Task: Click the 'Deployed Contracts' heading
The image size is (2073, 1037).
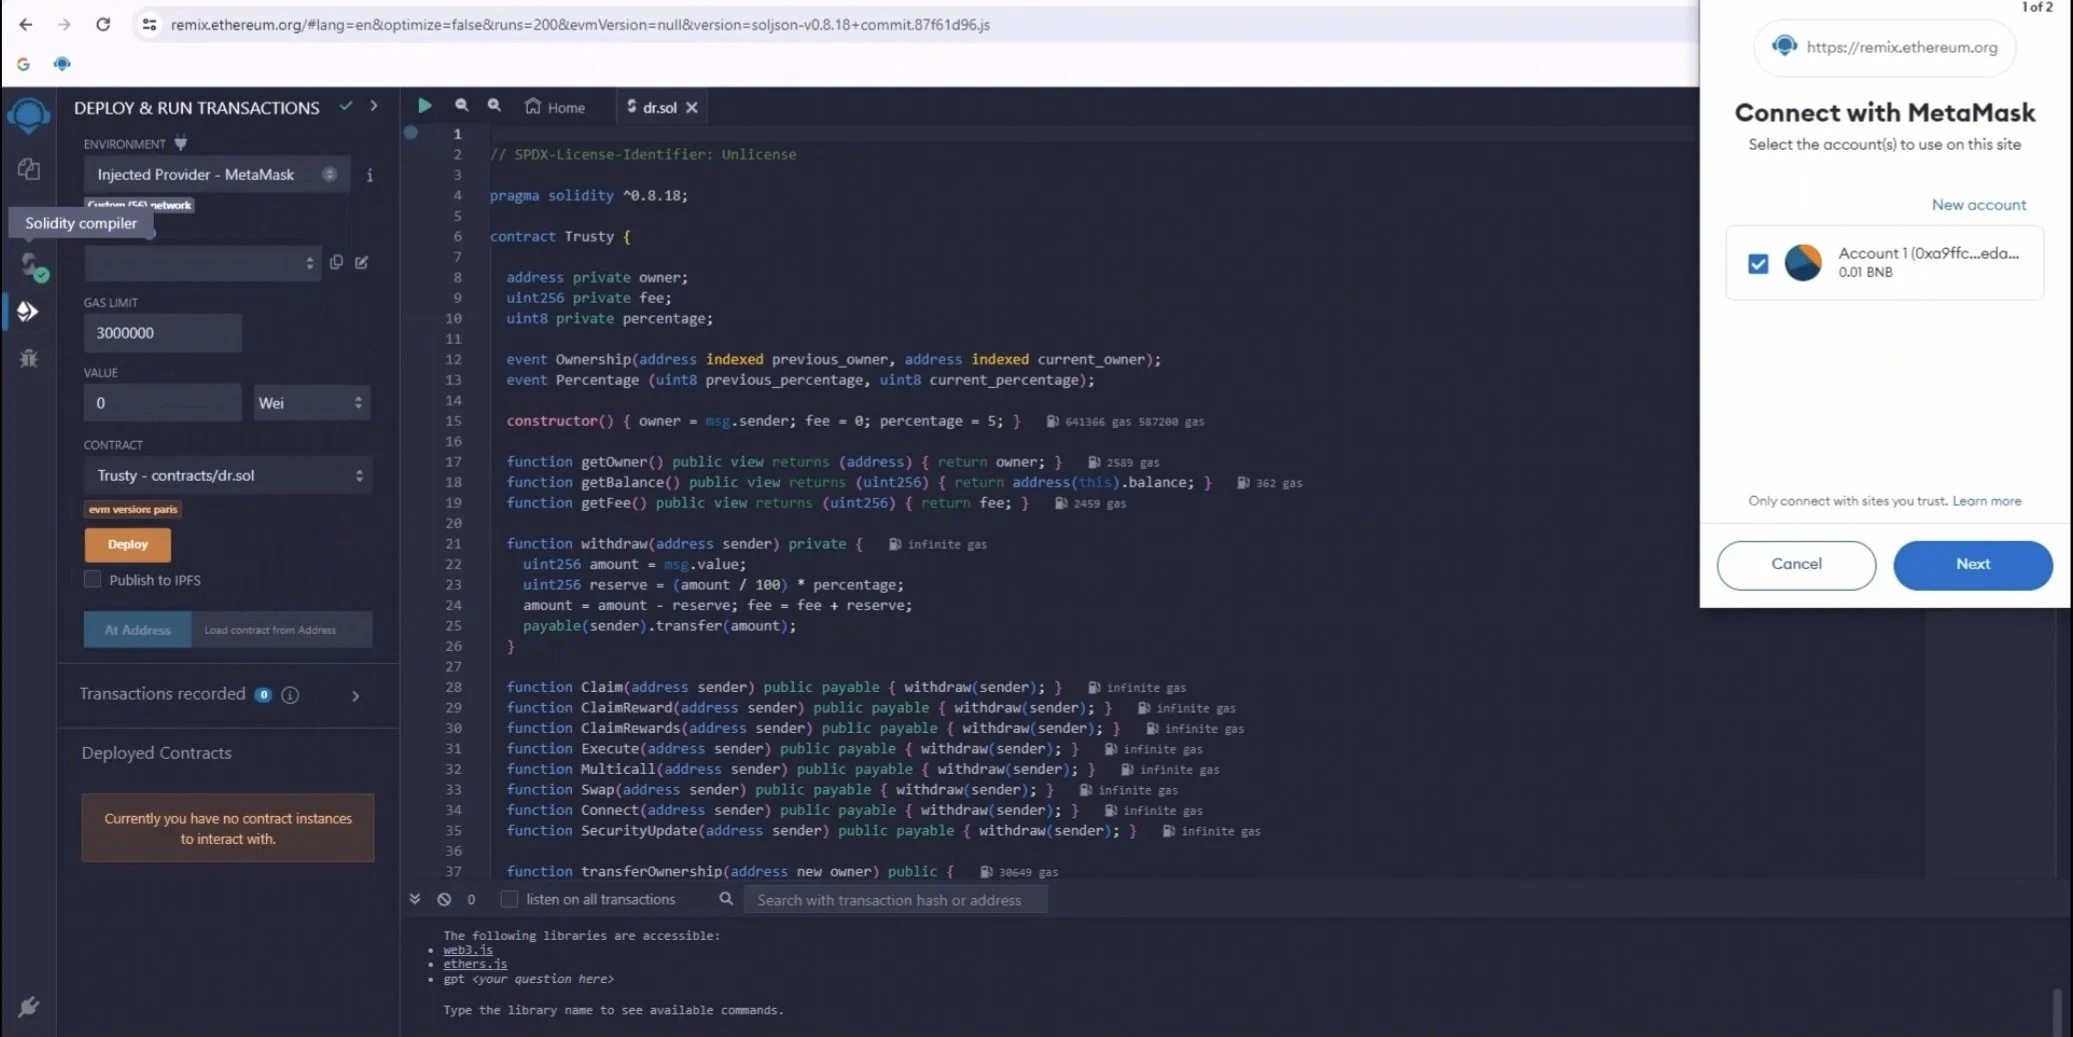Action: click(x=156, y=753)
